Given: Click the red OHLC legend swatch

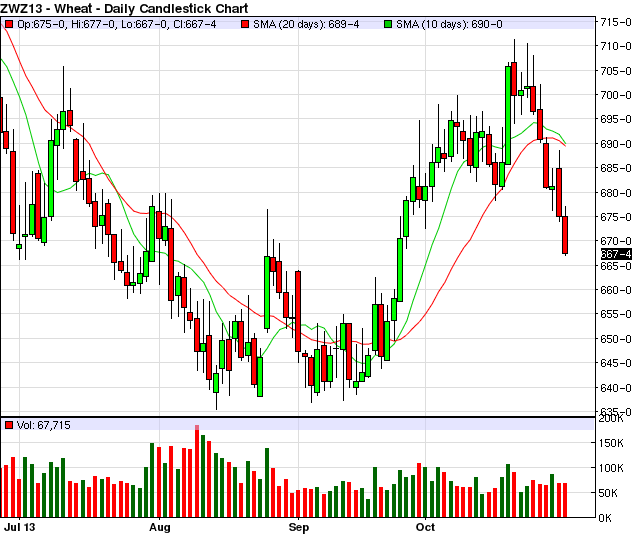Looking at the screenshot, I should 9,24.
